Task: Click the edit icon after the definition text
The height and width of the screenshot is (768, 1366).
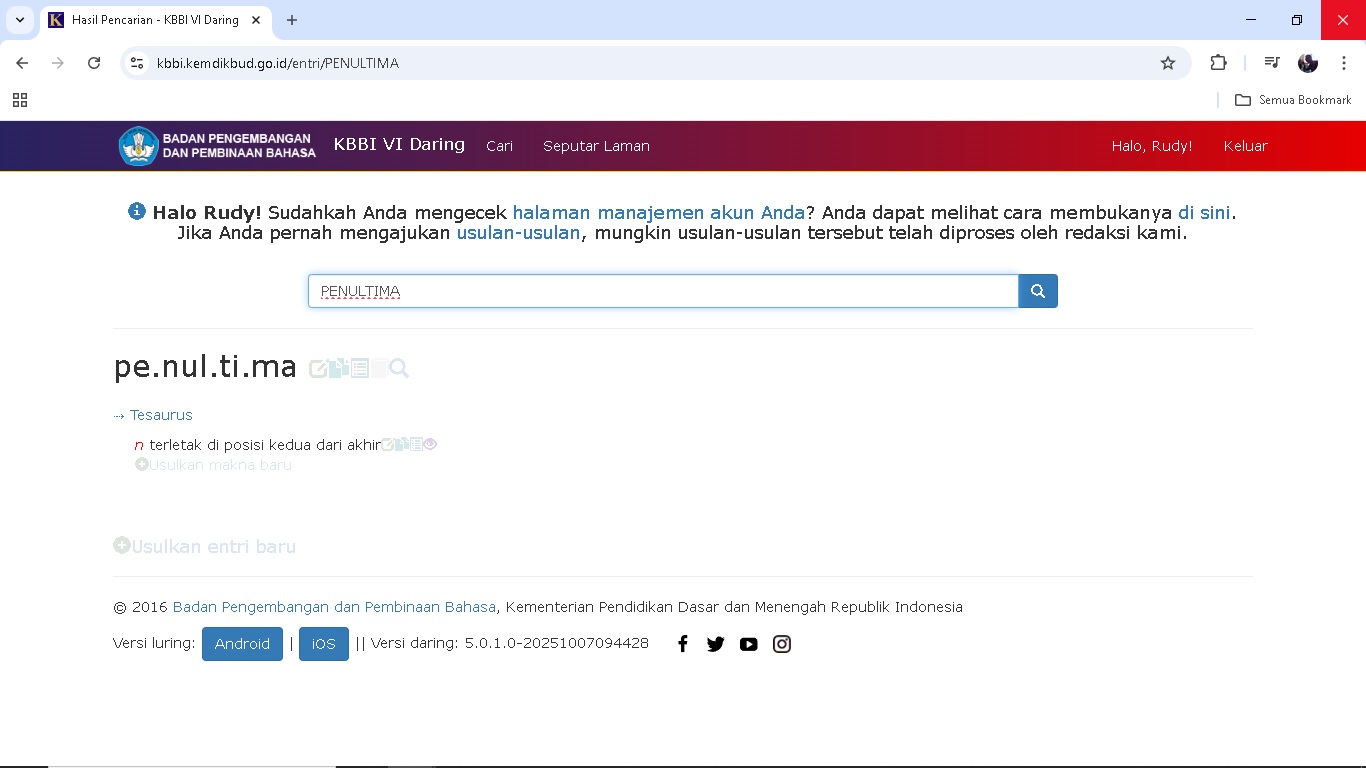Action: (388, 445)
